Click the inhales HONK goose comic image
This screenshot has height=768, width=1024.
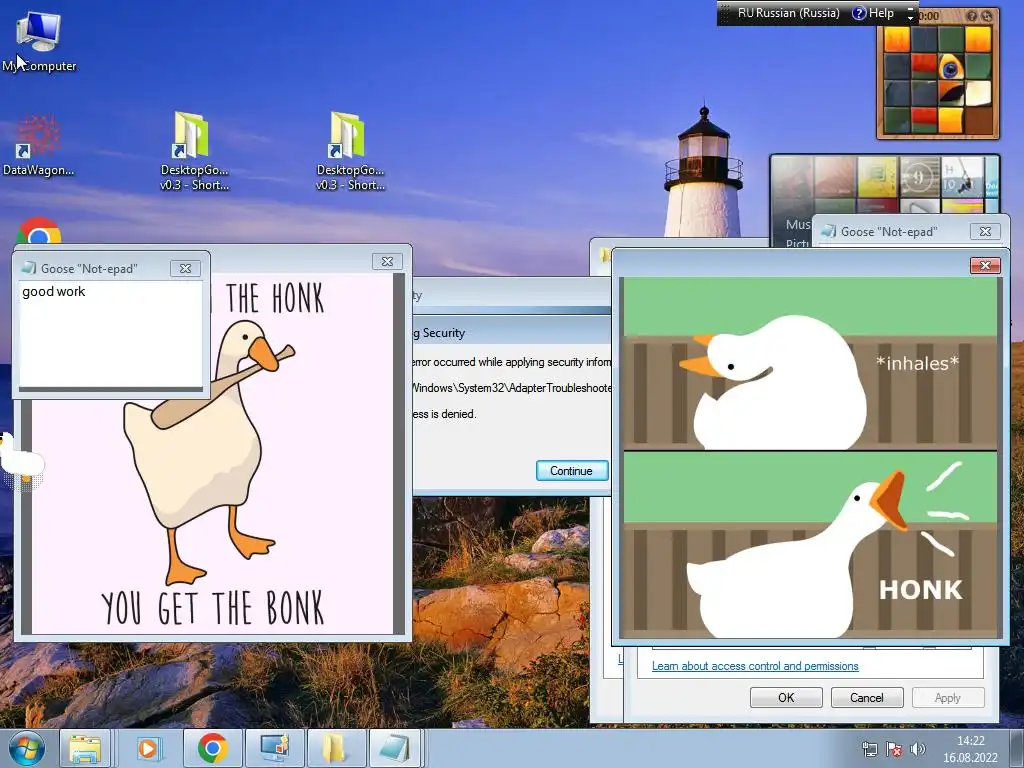tap(810, 457)
